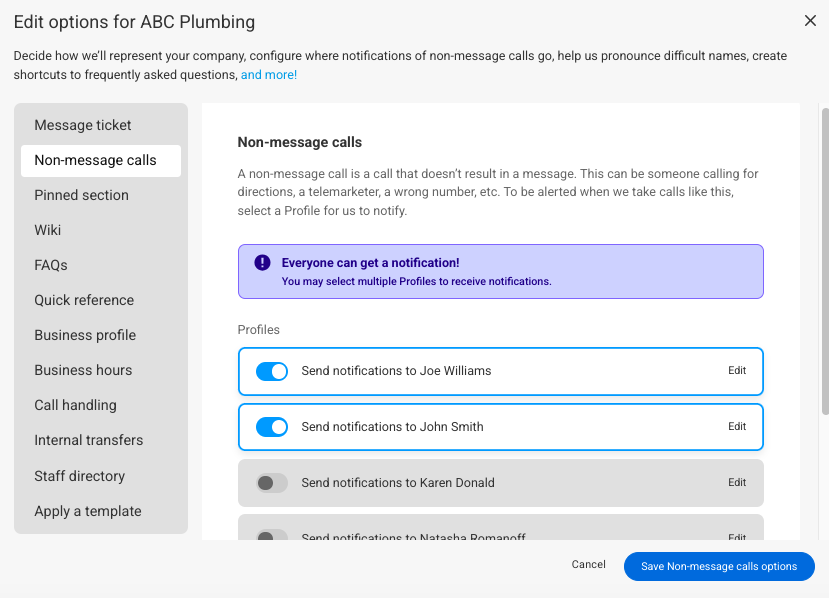Open Call handling options
Screen dimensions: 829x598
click(x=75, y=405)
